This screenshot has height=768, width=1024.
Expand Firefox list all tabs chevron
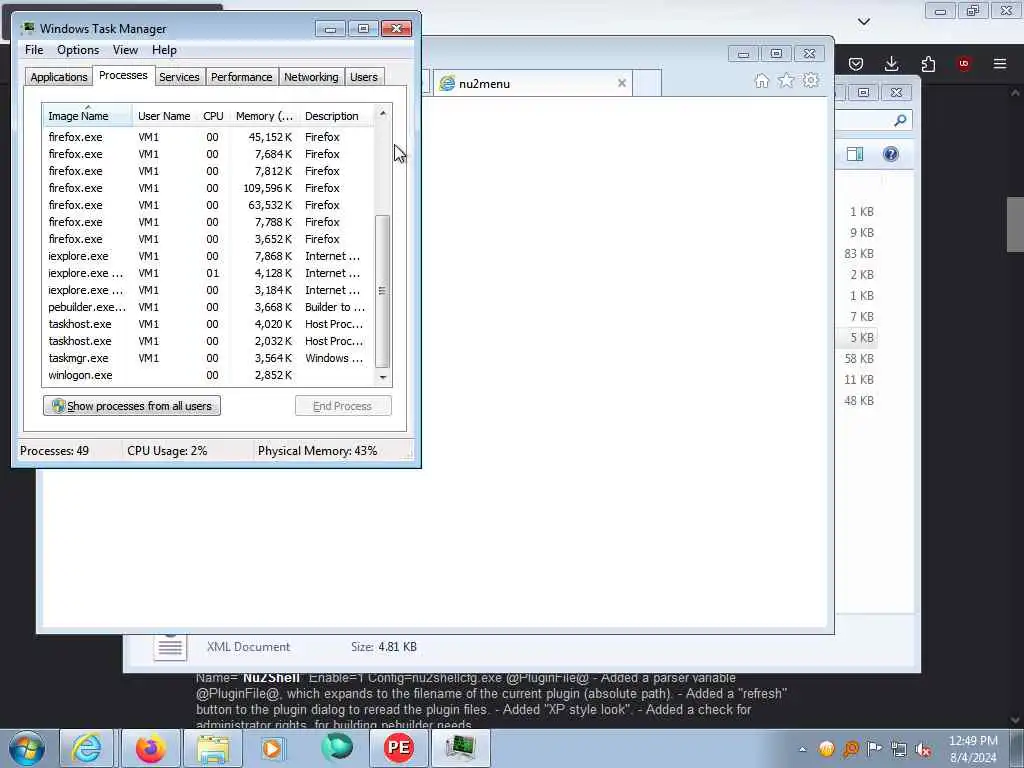click(863, 22)
